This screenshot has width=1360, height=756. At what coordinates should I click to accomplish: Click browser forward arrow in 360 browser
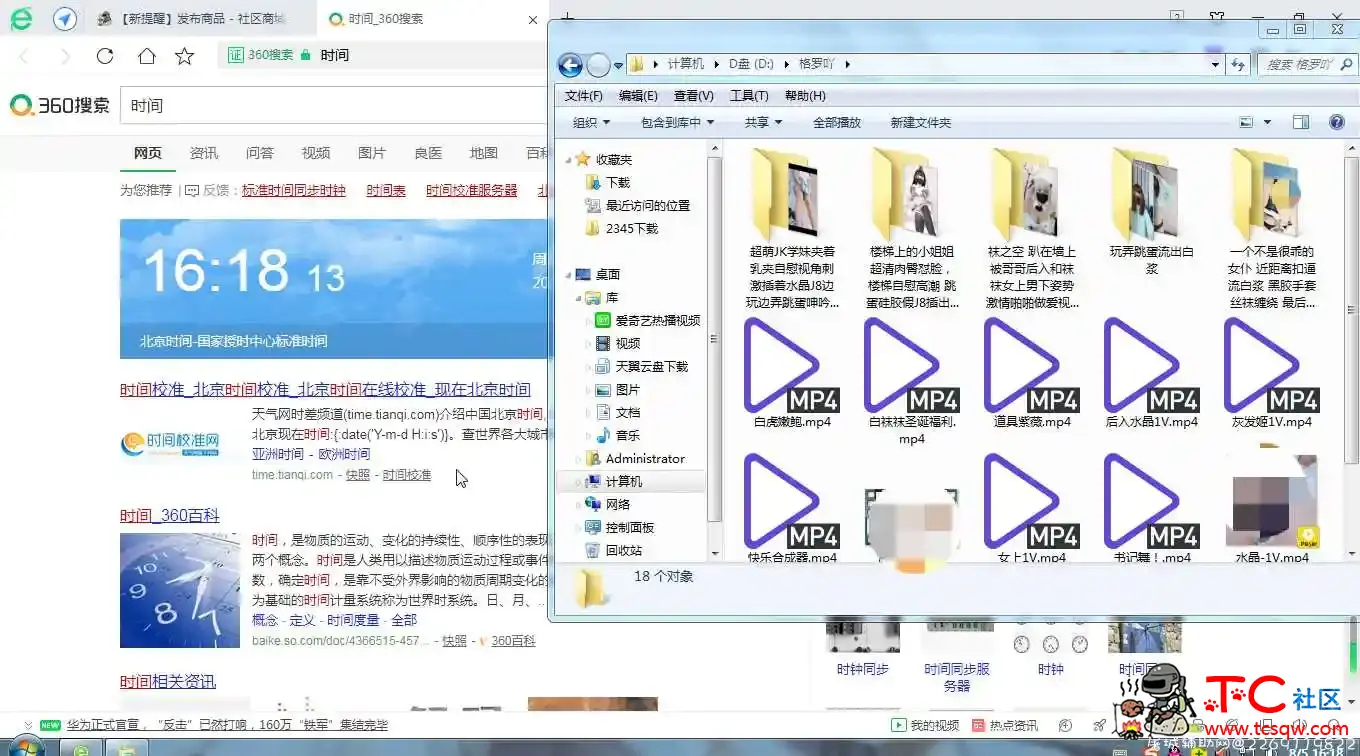pos(65,56)
